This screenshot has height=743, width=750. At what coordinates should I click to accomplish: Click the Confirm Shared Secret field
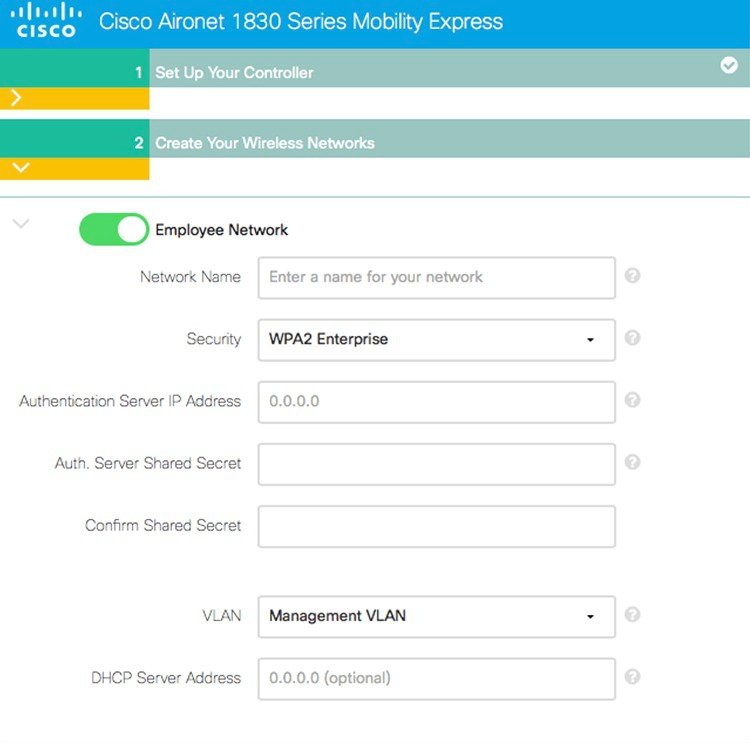click(x=436, y=526)
